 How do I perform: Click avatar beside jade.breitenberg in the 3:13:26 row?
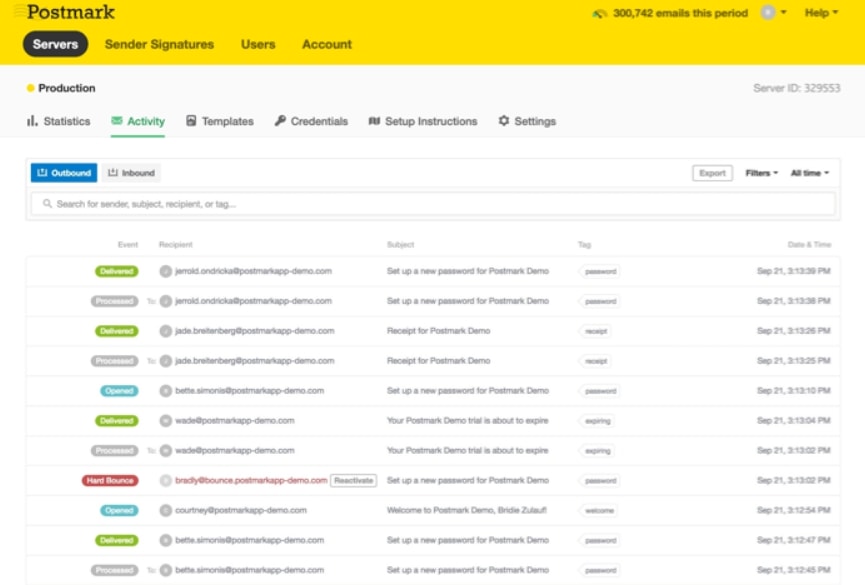tap(165, 331)
